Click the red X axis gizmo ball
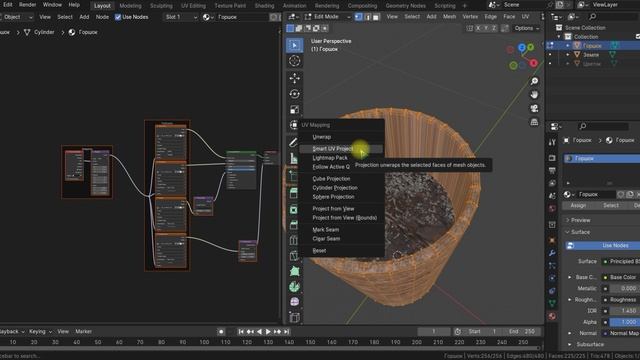This screenshot has height=360, width=640. coord(533,63)
